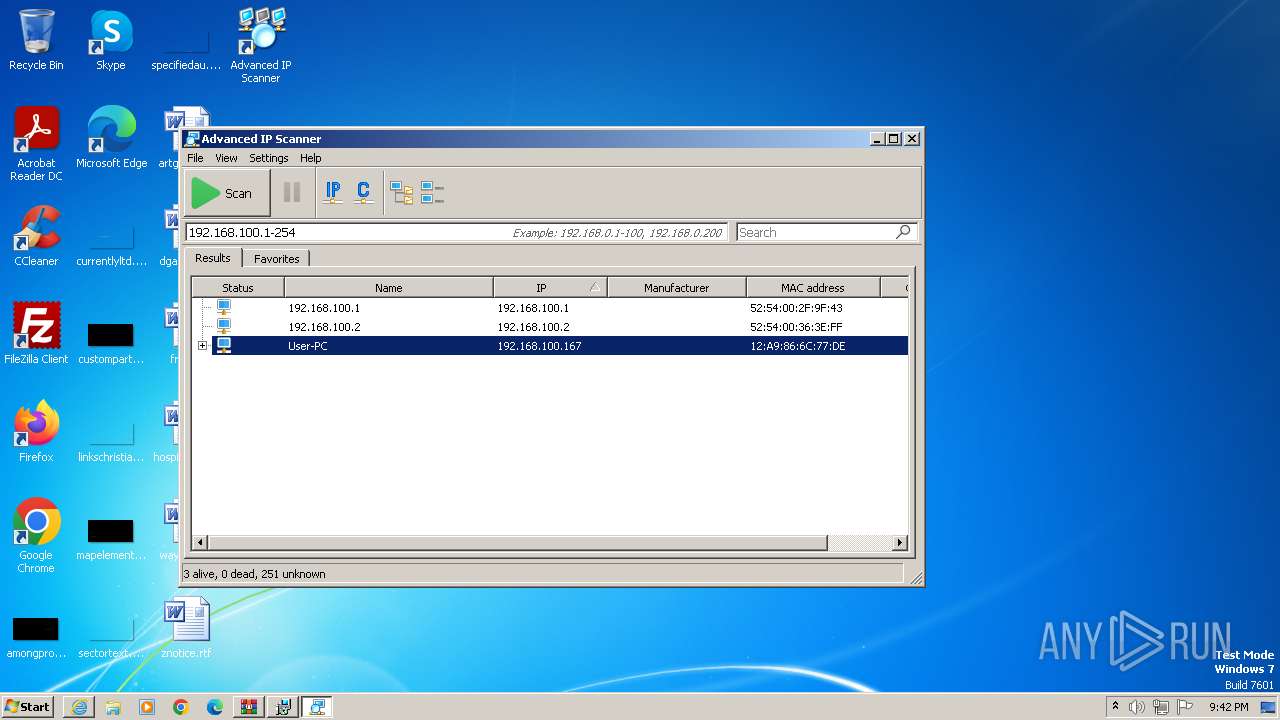Click the Collapse all toolbar icon

(432, 193)
